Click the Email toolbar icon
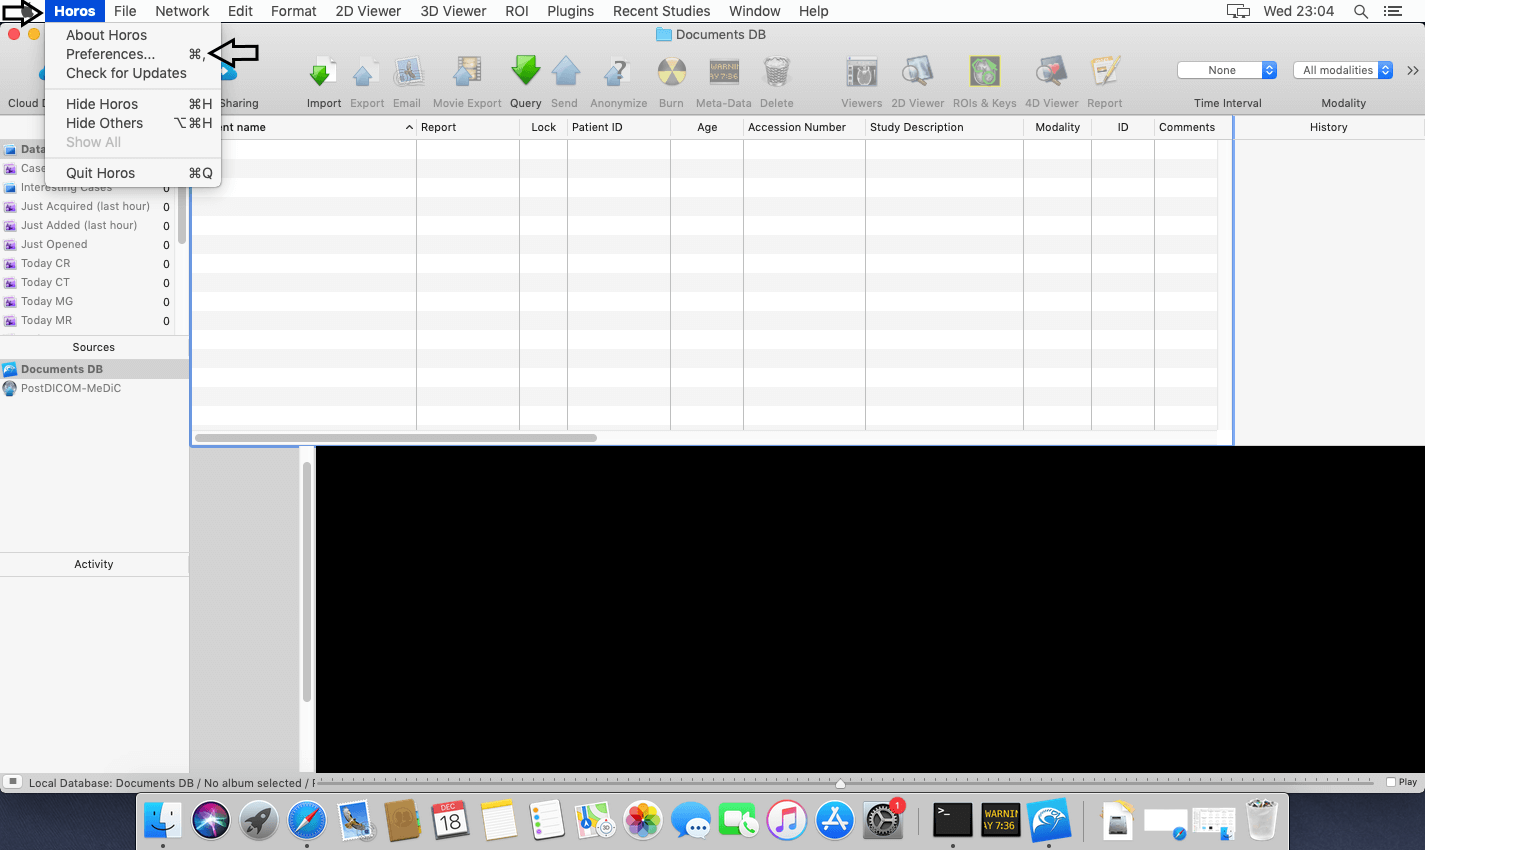Screen dimensions: 1536x850 pos(407,72)
